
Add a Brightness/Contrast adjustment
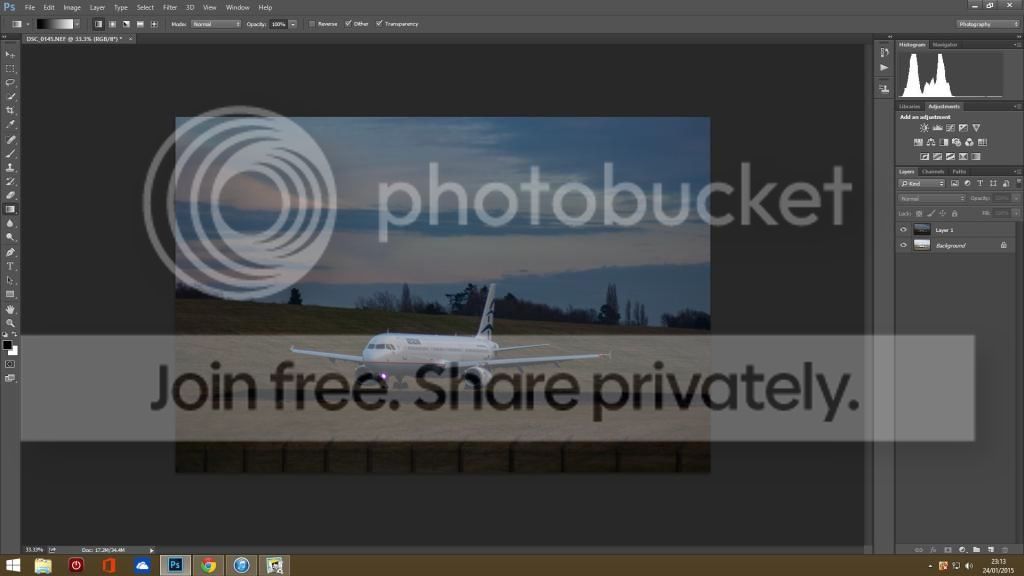pyautogui.click(x=924, y=128)
